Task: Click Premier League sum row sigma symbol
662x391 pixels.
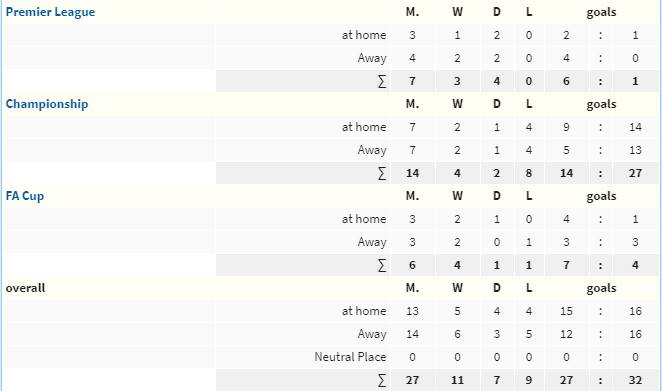Action: coord(382,81)
